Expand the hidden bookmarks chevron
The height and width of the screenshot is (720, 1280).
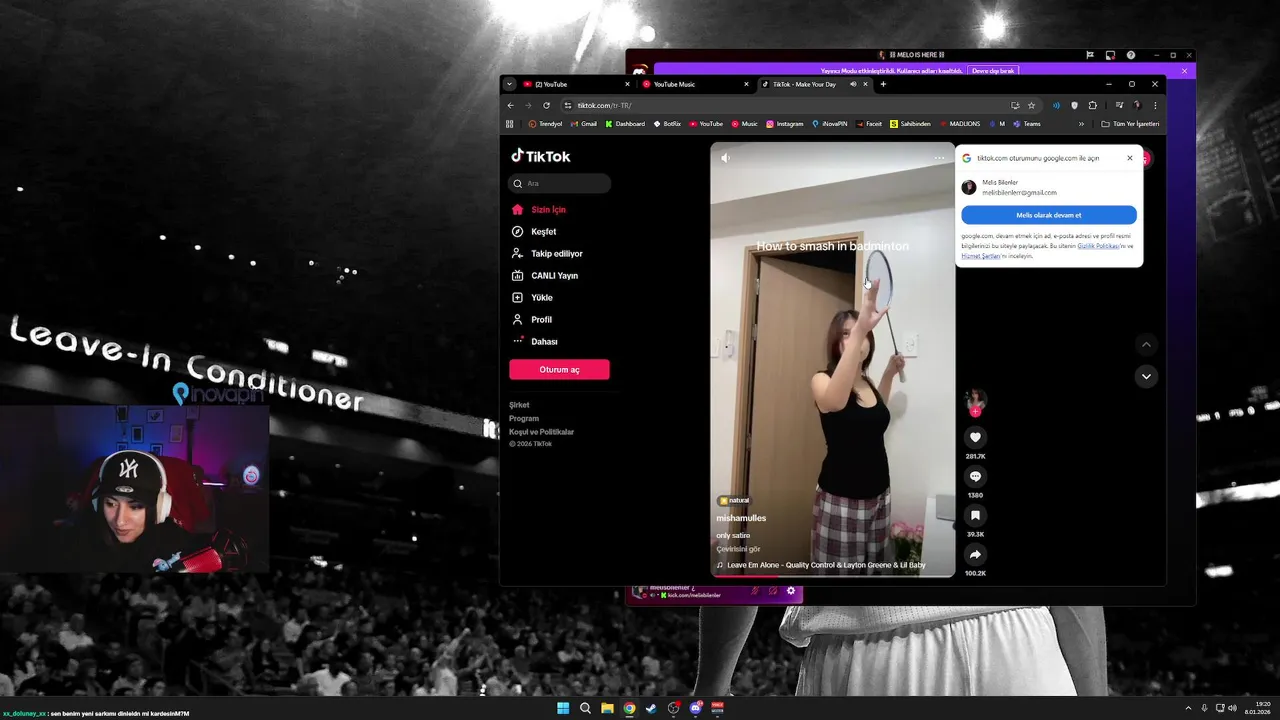point(1081,124)
